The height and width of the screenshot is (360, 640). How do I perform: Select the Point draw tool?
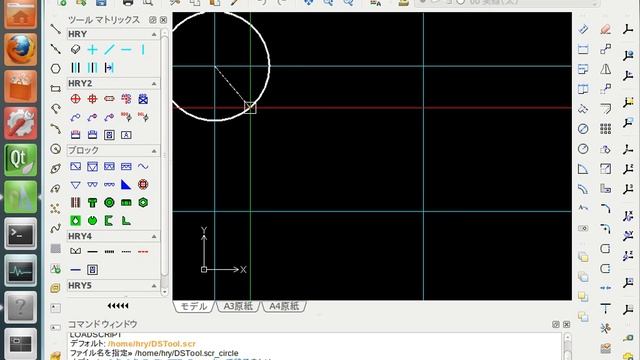point(56,209)
